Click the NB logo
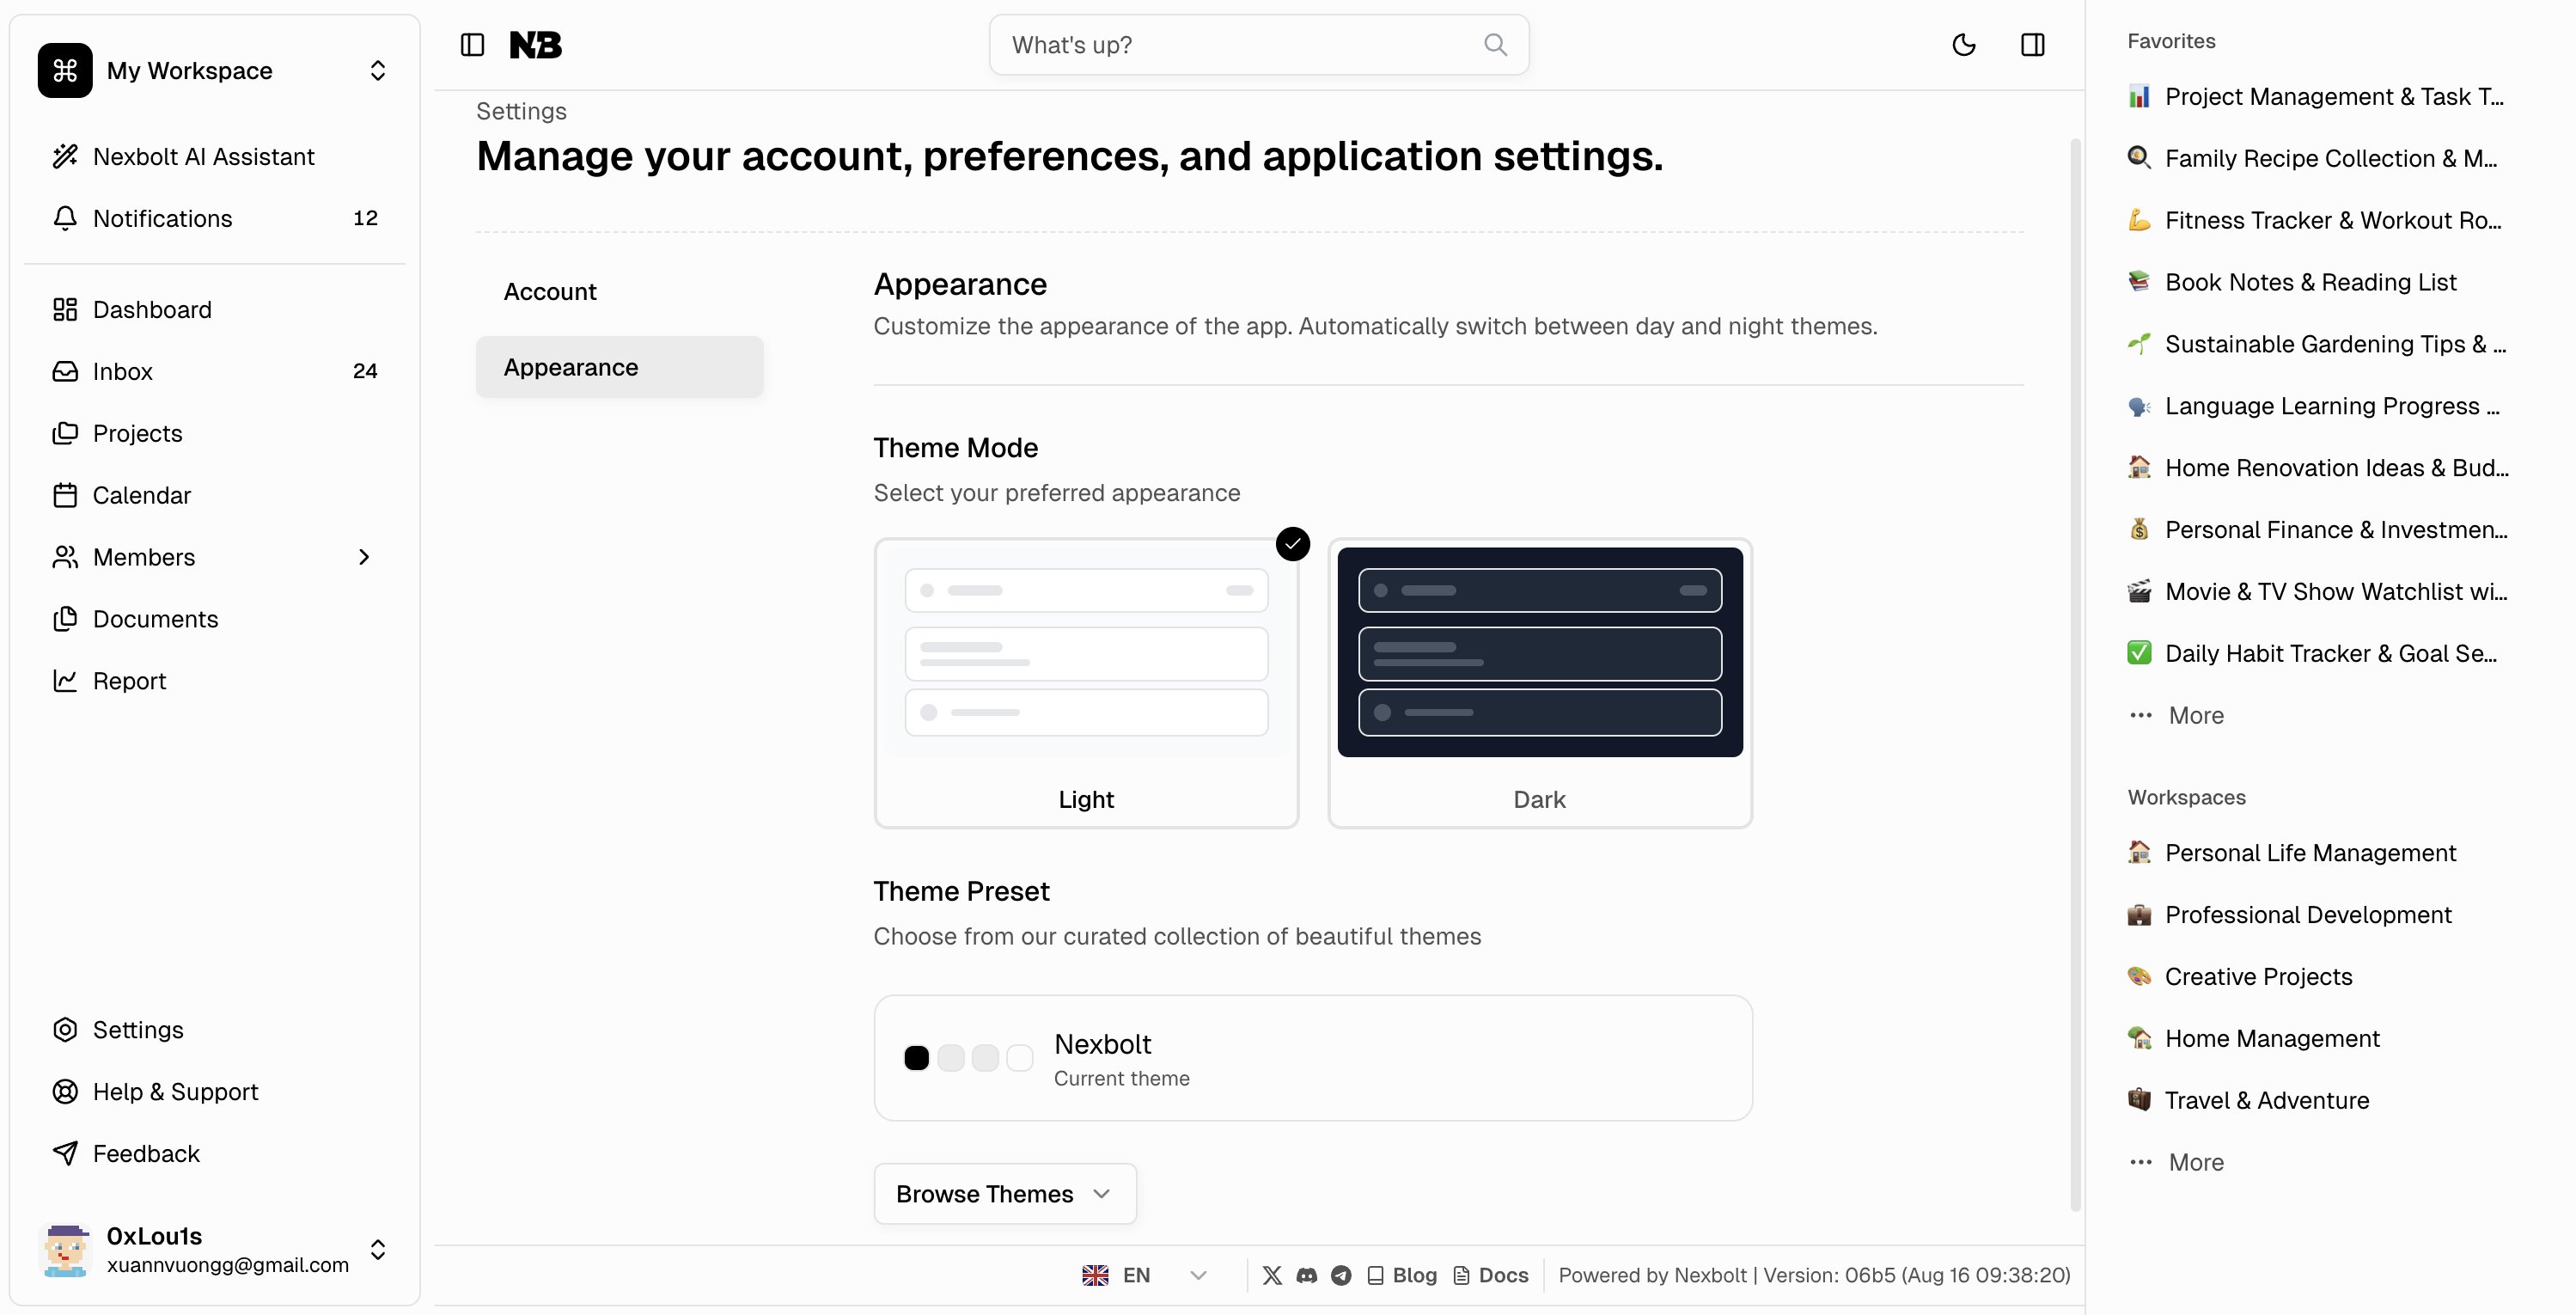2576x1315 pixels. (x=536, y=45)
